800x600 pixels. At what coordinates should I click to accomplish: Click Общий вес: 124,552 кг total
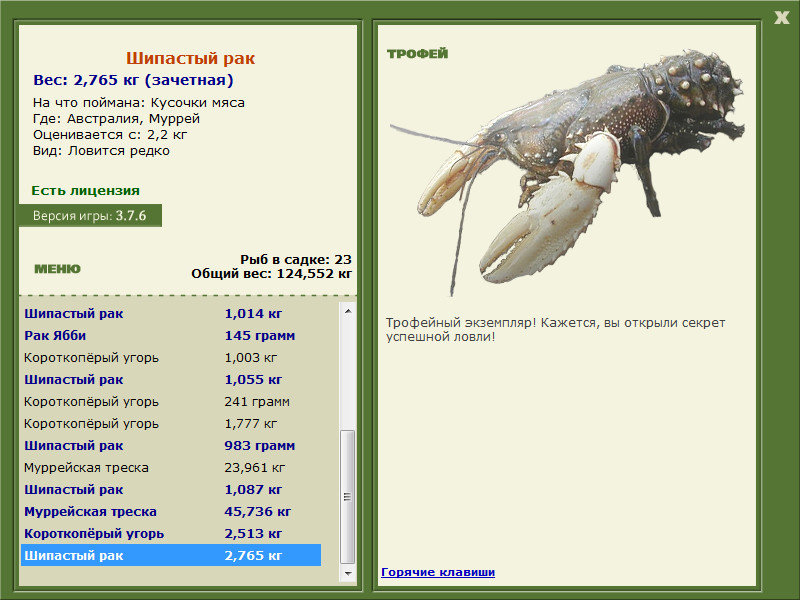pos(271,274)
